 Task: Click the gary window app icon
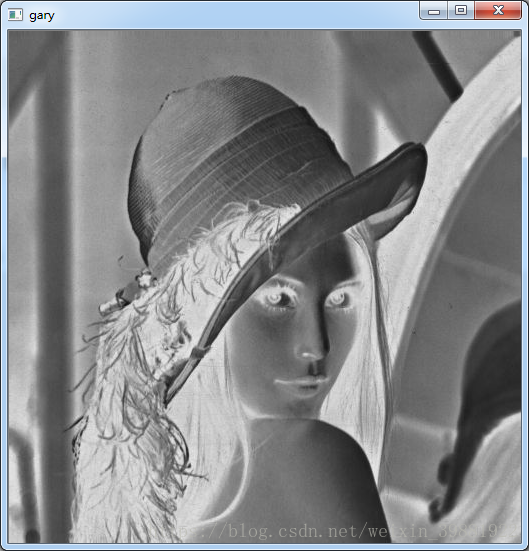click(x=15, y=15)
